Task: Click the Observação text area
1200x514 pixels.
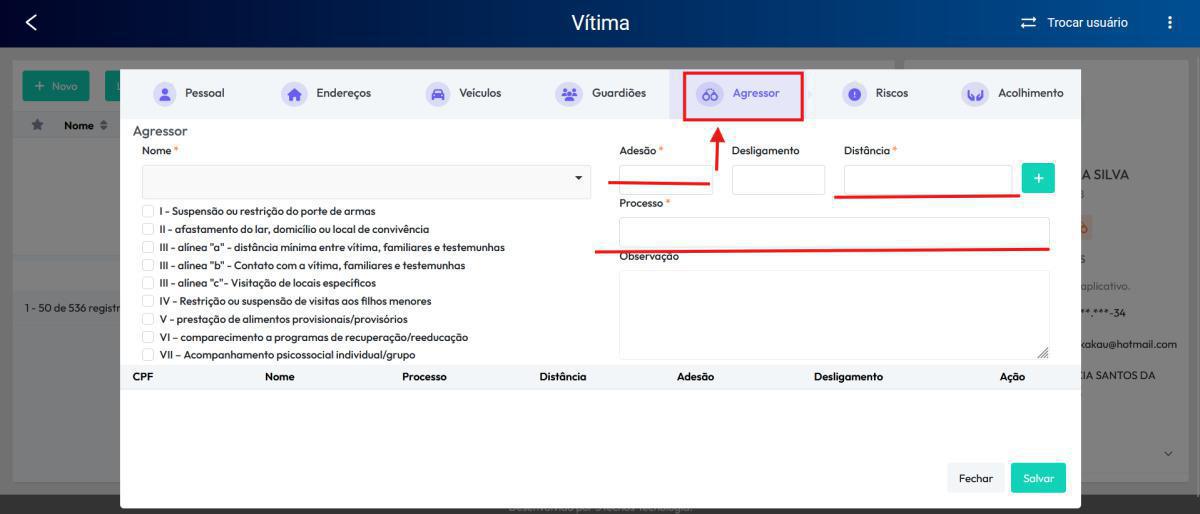Action: click(834, 314)
